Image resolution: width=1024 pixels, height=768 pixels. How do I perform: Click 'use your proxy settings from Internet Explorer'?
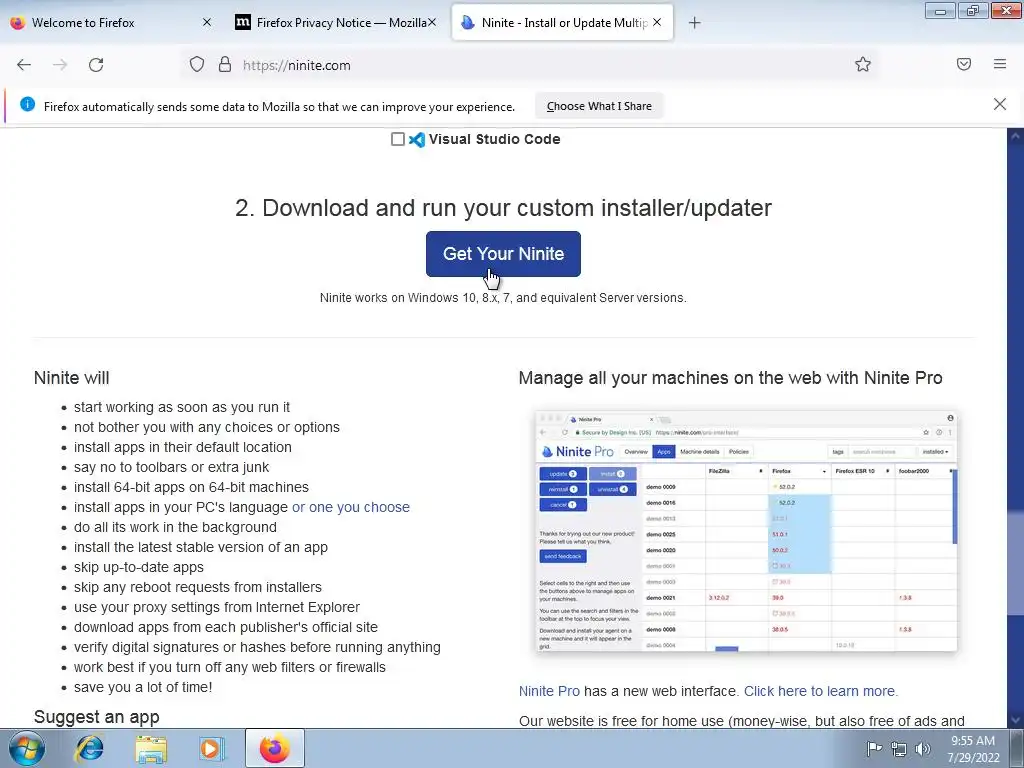point(217,607)
